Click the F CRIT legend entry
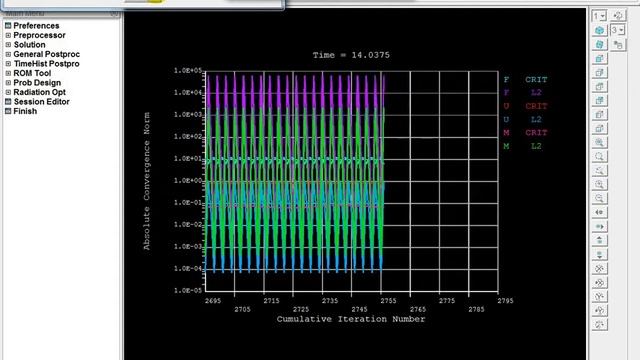 [x=525, y=80]
